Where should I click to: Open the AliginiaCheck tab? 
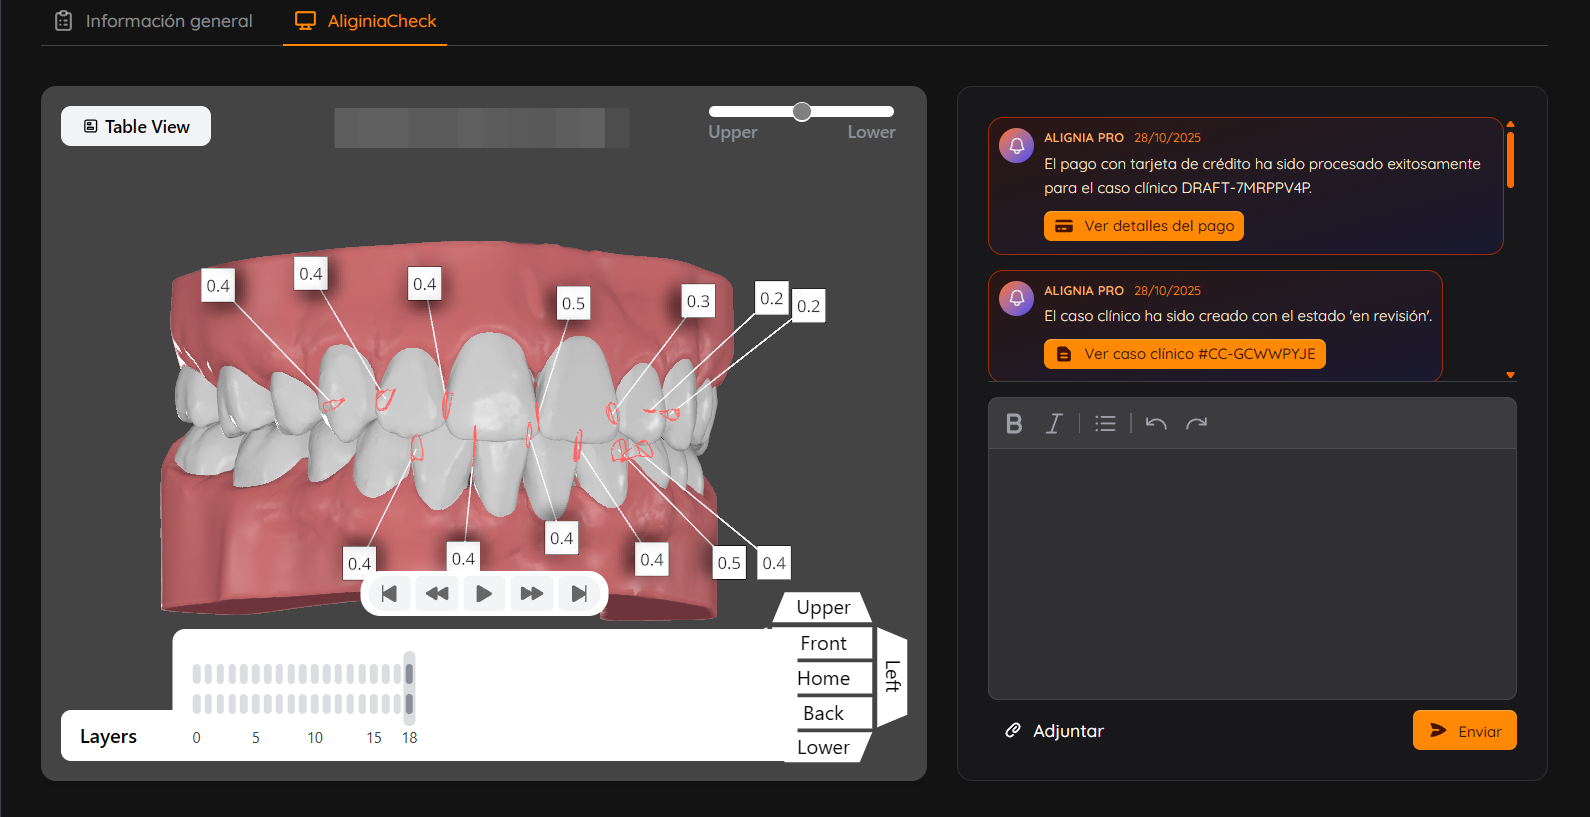click(366, 21)
